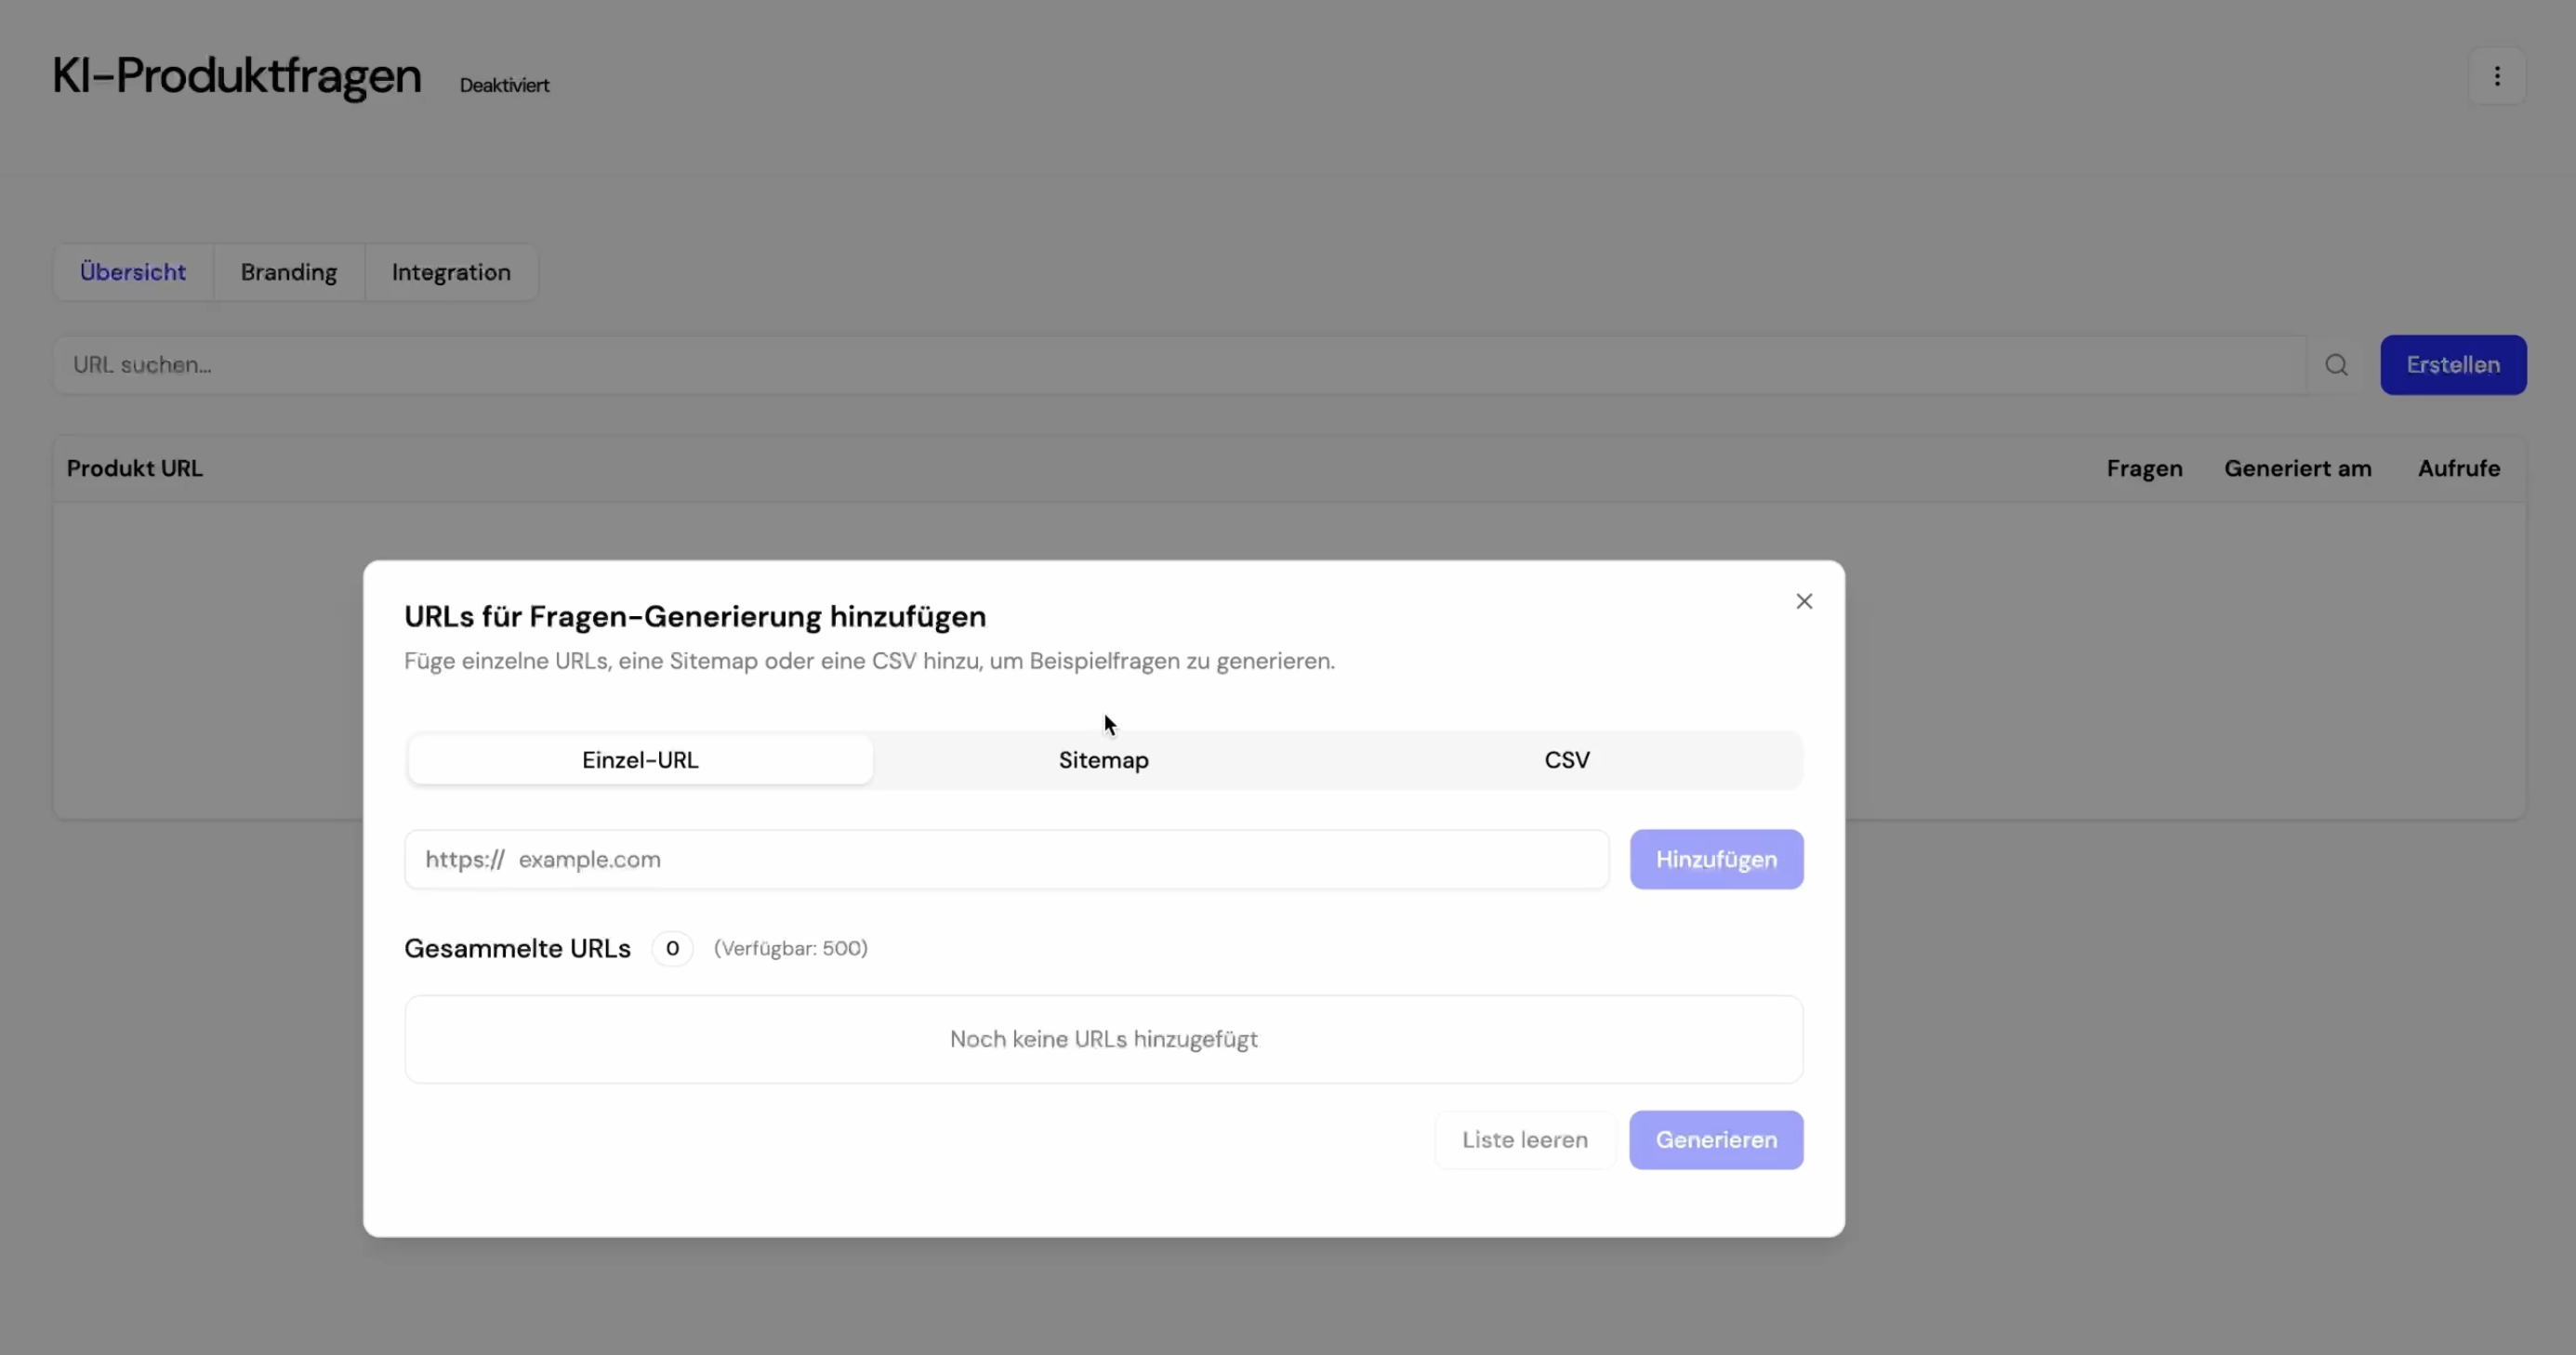The image size is (2576, 1355).
Task: Open the Integration tab
Action: coord(451,272)
